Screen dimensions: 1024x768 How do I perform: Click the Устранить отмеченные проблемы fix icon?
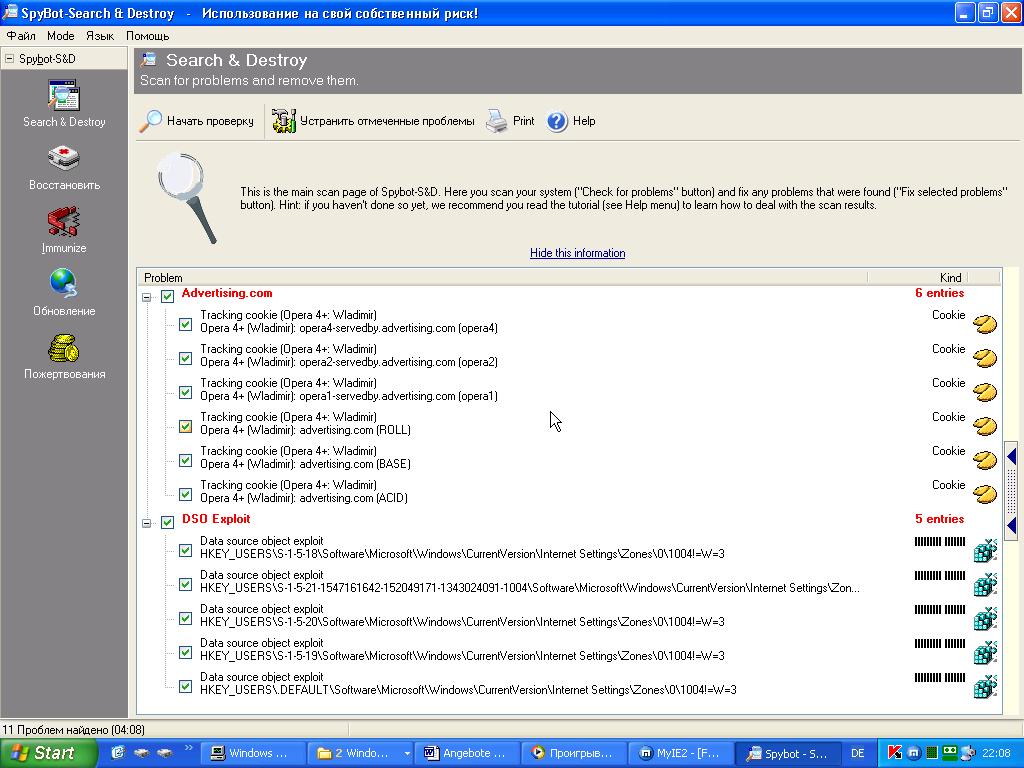coord(284,121)
